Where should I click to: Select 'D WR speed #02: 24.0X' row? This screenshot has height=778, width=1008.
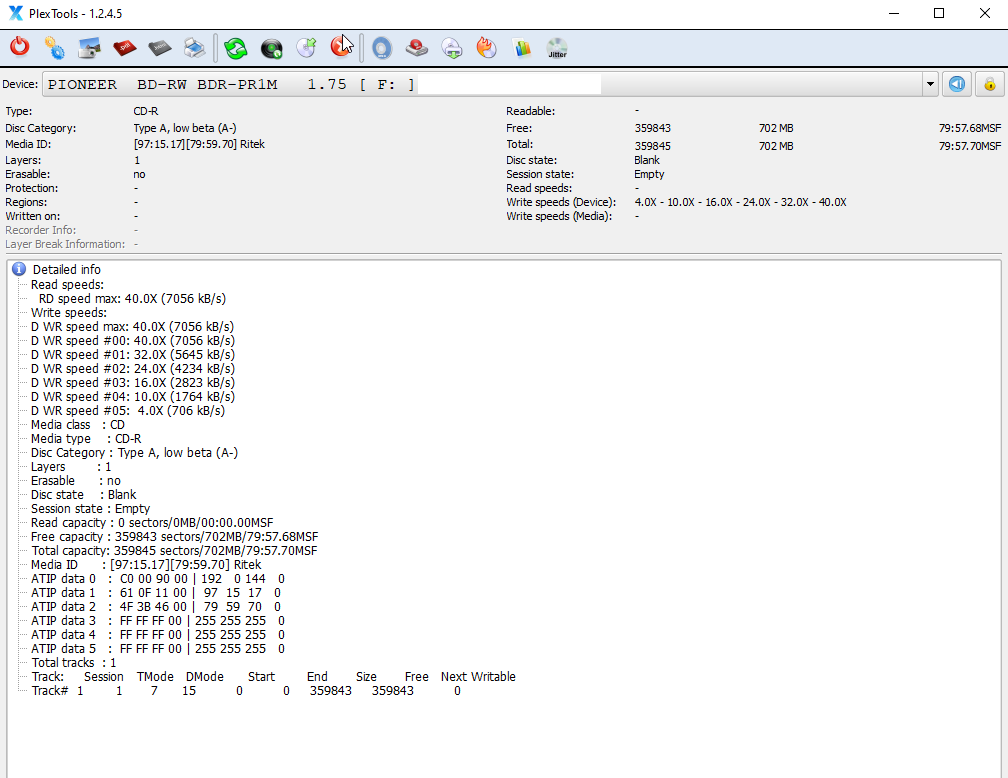click(132, 368)
